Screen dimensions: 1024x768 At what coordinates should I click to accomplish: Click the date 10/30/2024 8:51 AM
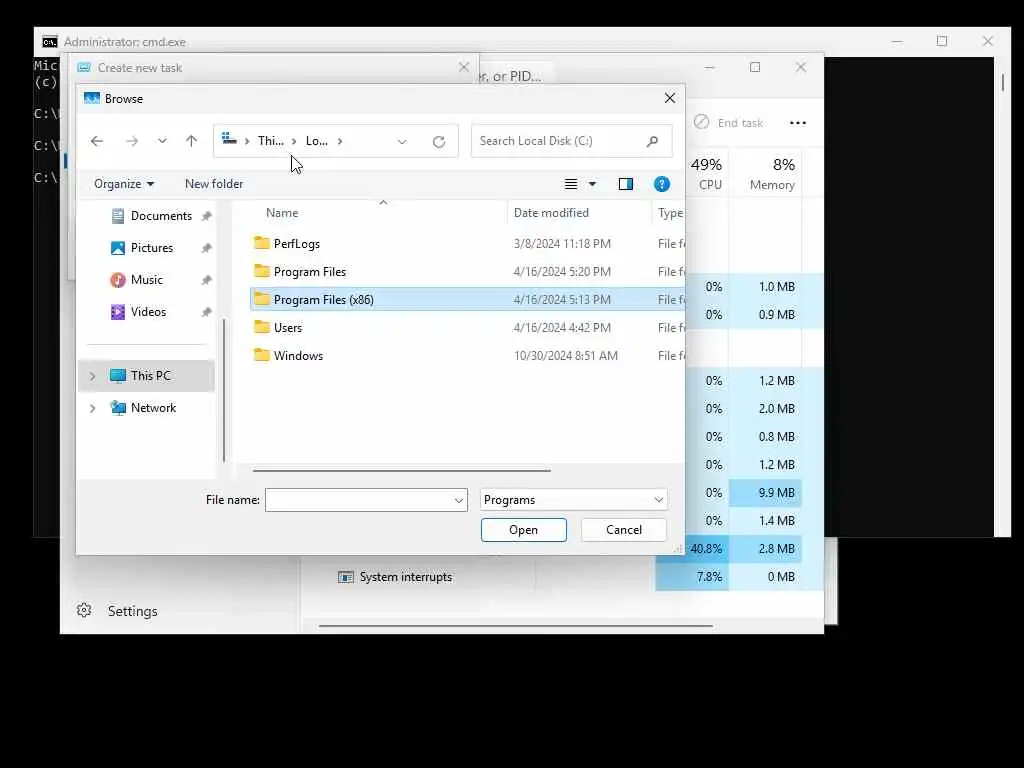click(566, 356)
